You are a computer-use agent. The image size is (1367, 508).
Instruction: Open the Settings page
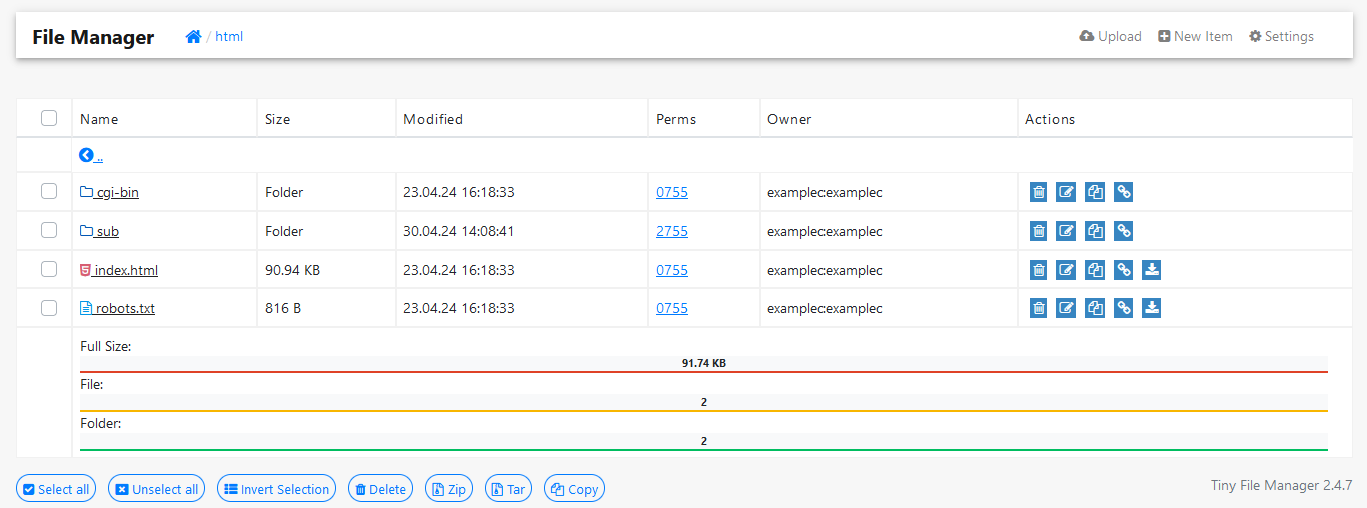(1281, 37)
